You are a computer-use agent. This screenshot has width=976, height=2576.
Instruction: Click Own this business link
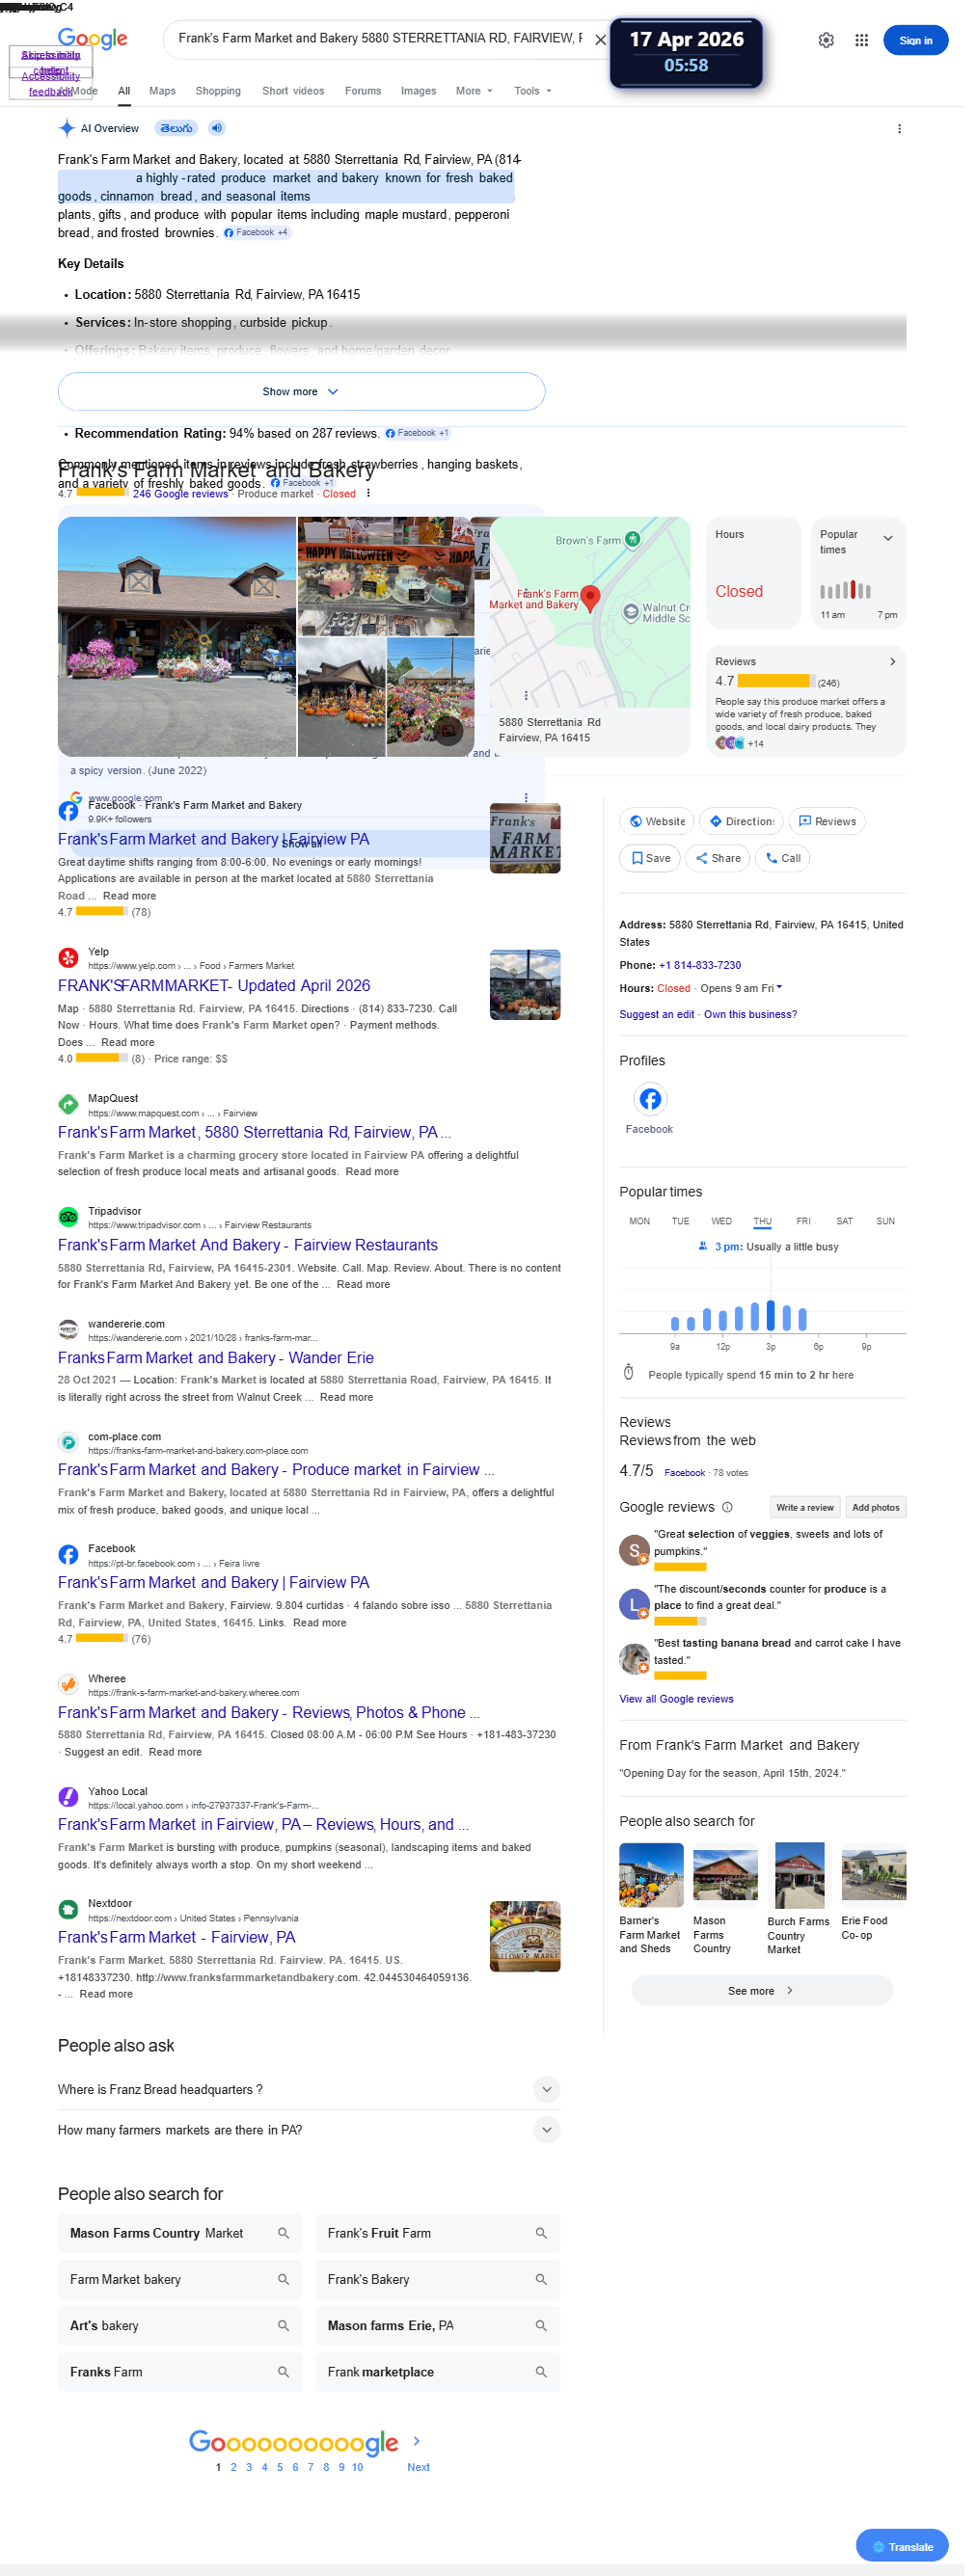click(750, 1014)
